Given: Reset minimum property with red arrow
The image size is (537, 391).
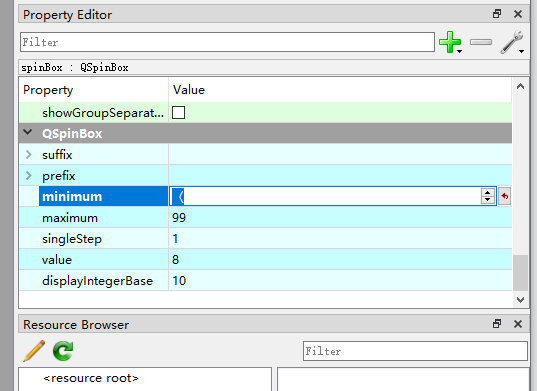Looking at the screenshot, I should [x=504, y=196].
